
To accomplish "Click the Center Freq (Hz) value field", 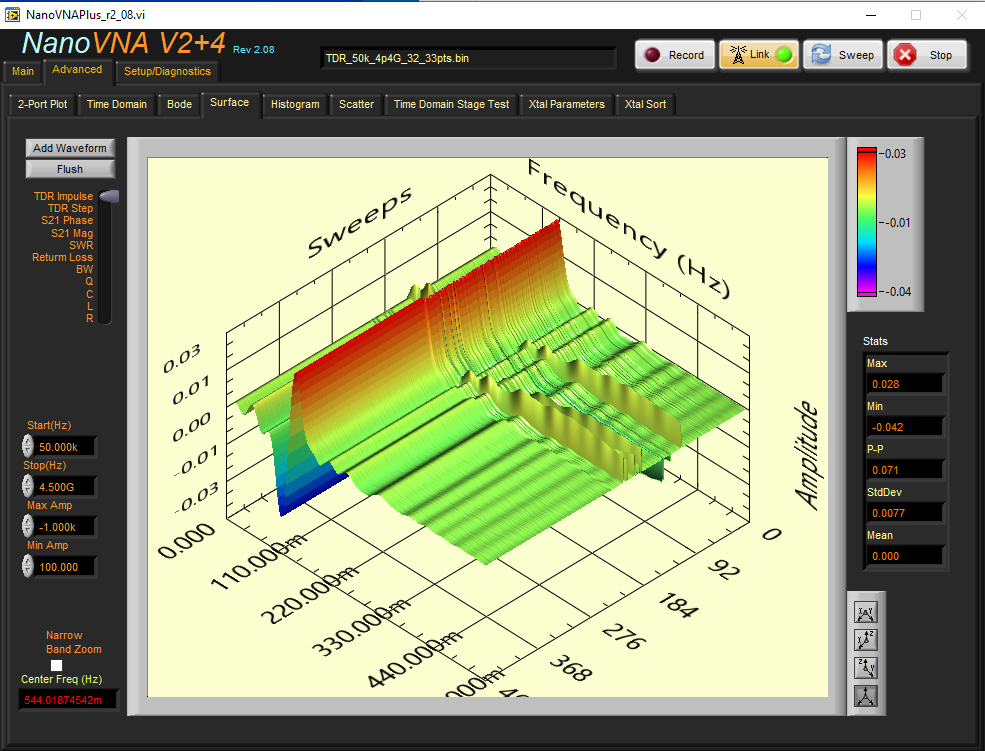I will (68, 700).
